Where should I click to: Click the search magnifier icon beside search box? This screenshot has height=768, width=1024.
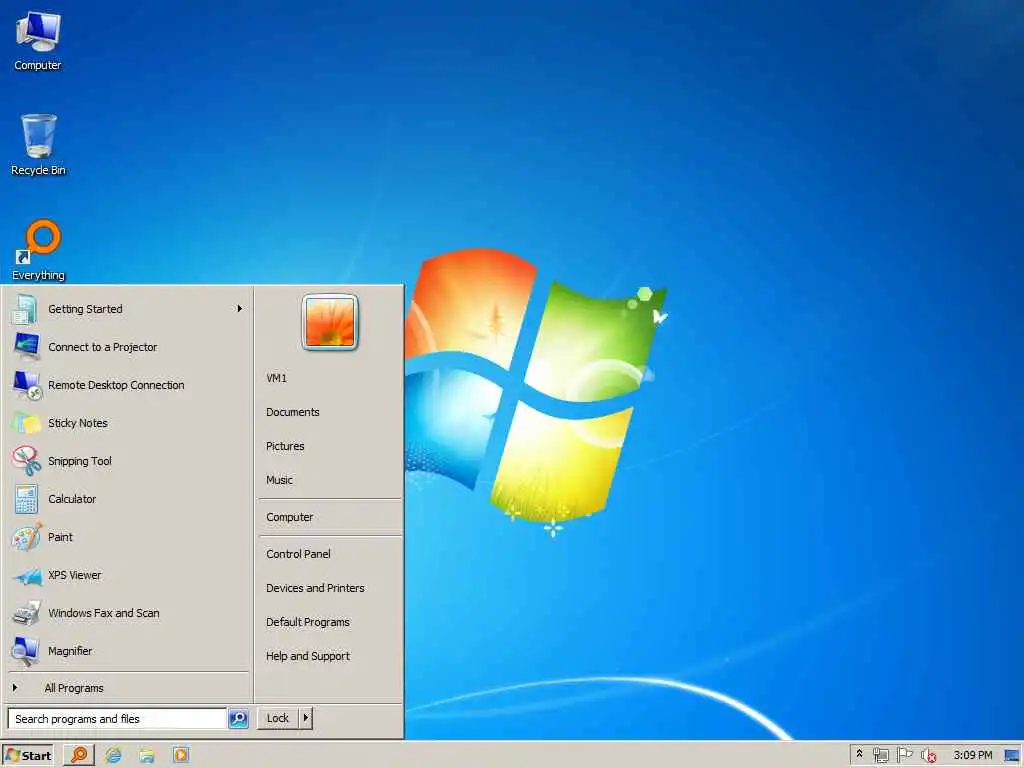238,718
